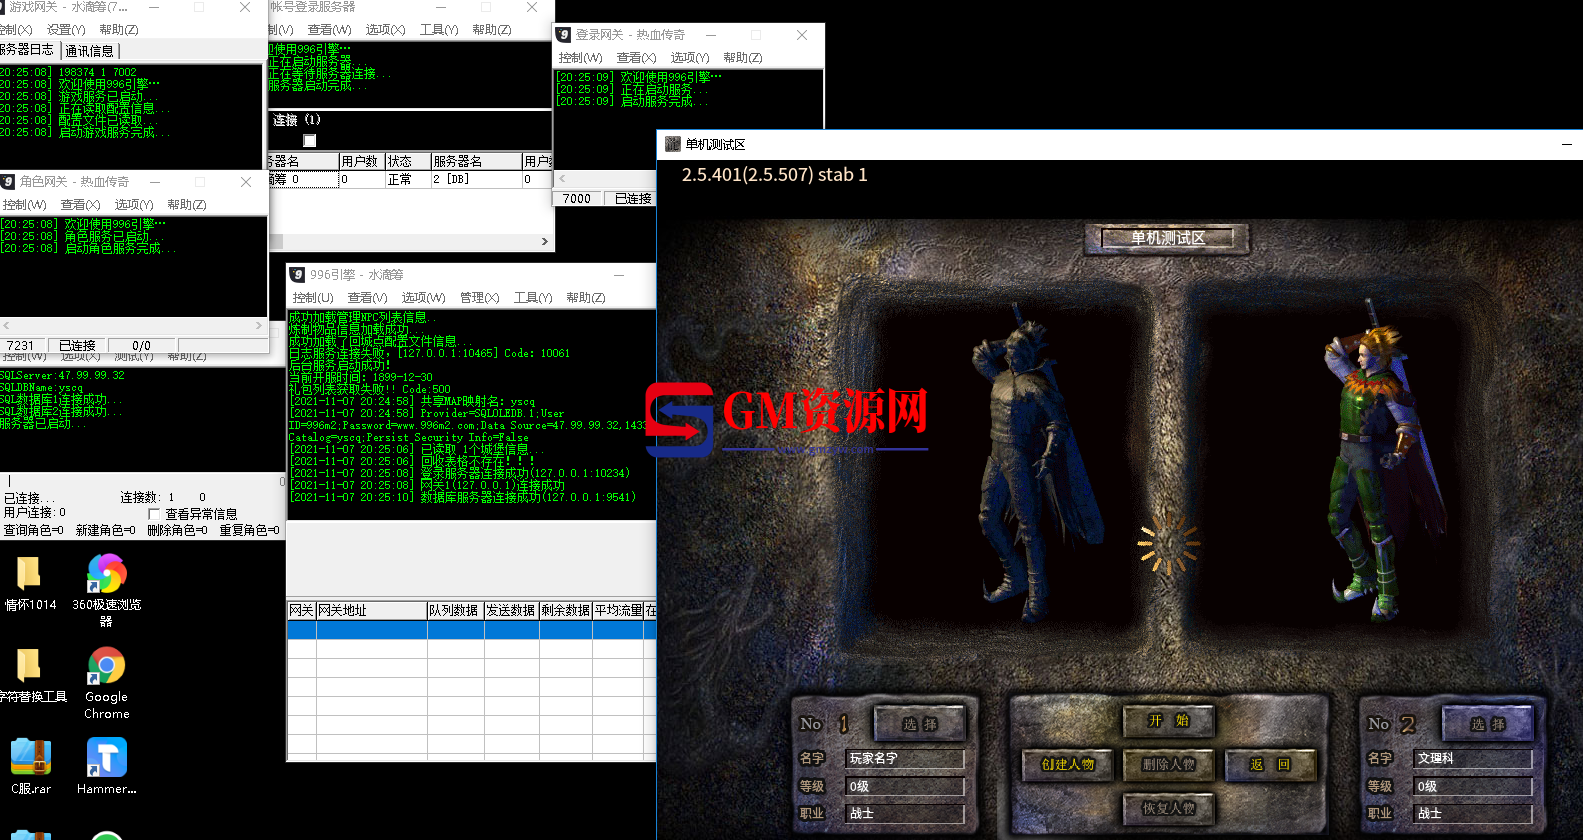Open 控制(W) menu in 角色网关 window
The width and height of the screenshot is (1583, 840).
point(24,204)
